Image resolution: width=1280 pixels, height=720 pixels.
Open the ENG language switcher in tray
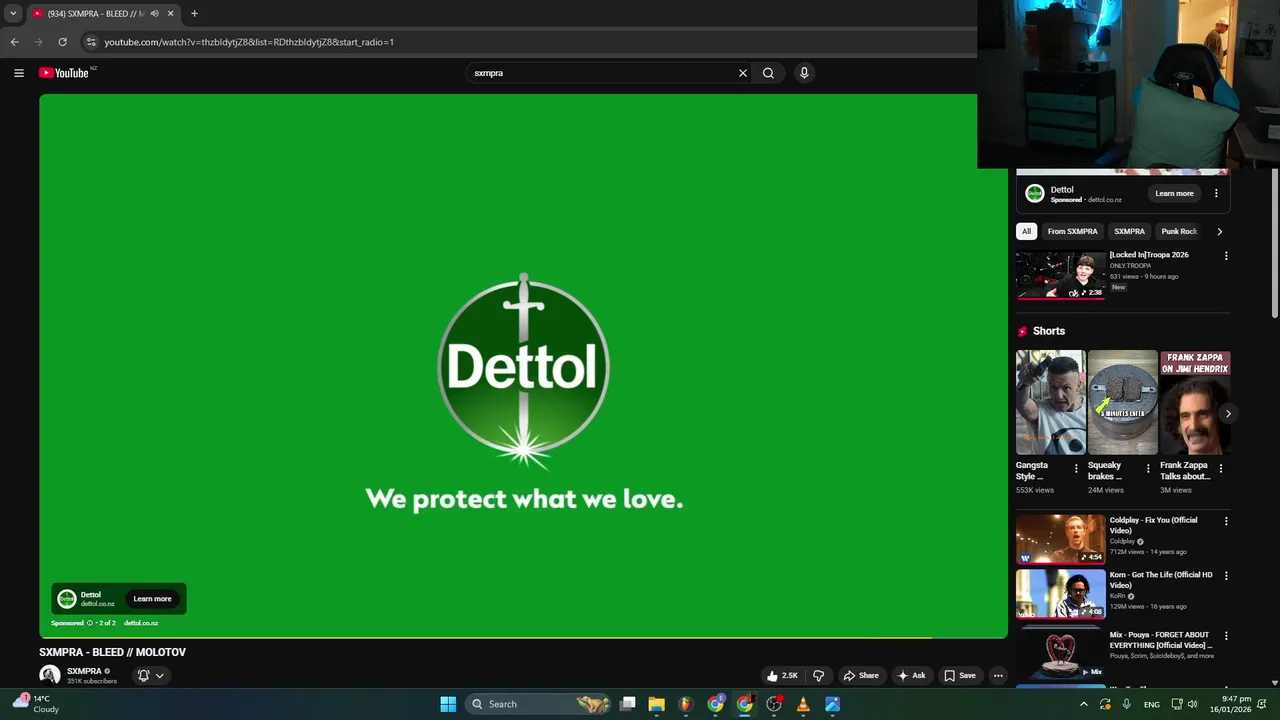(x=1152, y=704)
